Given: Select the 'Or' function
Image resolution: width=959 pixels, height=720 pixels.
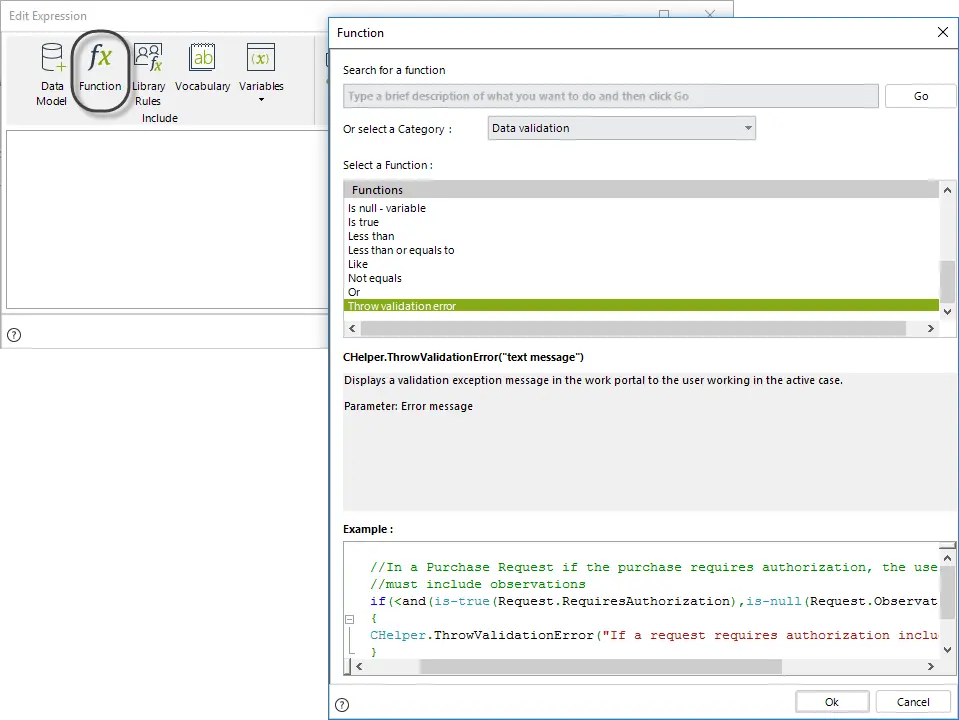Looking at the screenshot, I should [641, 292].
